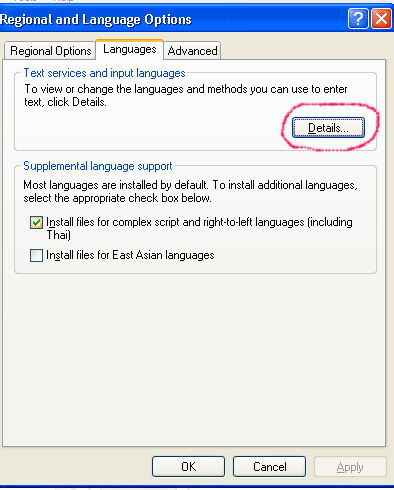Viewport: 394px width, 490px height.
Task: Switch to the Regional Options tab
Action: coord(50,51)
